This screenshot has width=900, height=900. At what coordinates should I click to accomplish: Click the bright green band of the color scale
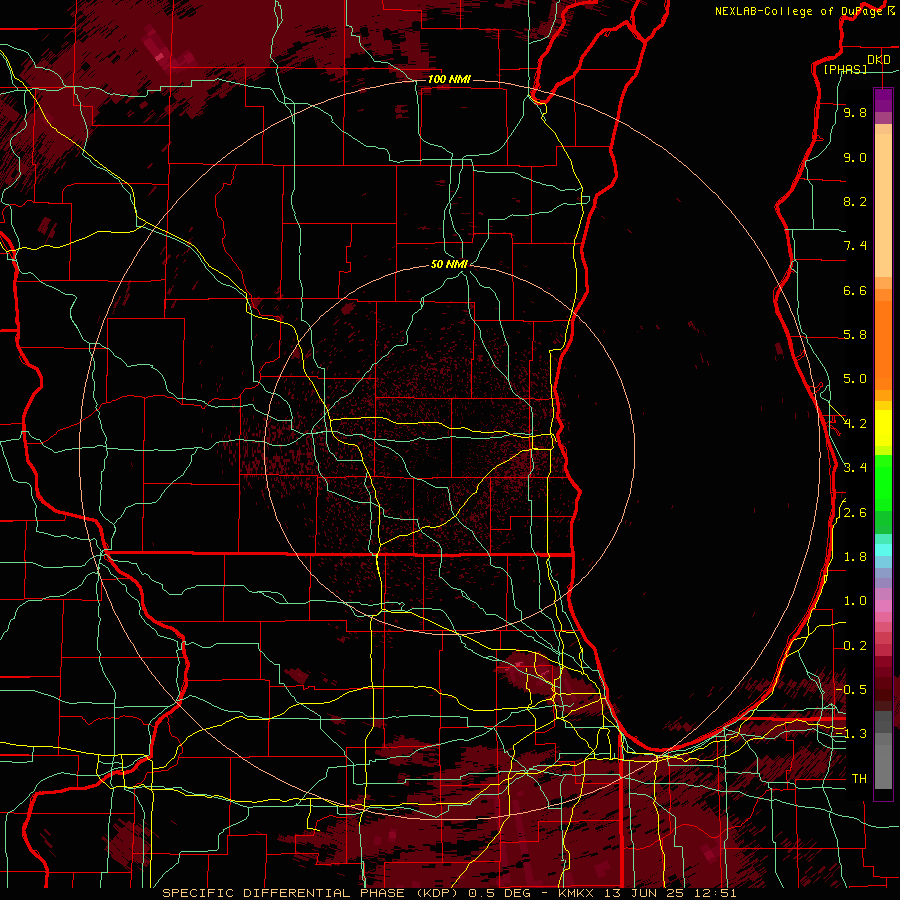883,482
